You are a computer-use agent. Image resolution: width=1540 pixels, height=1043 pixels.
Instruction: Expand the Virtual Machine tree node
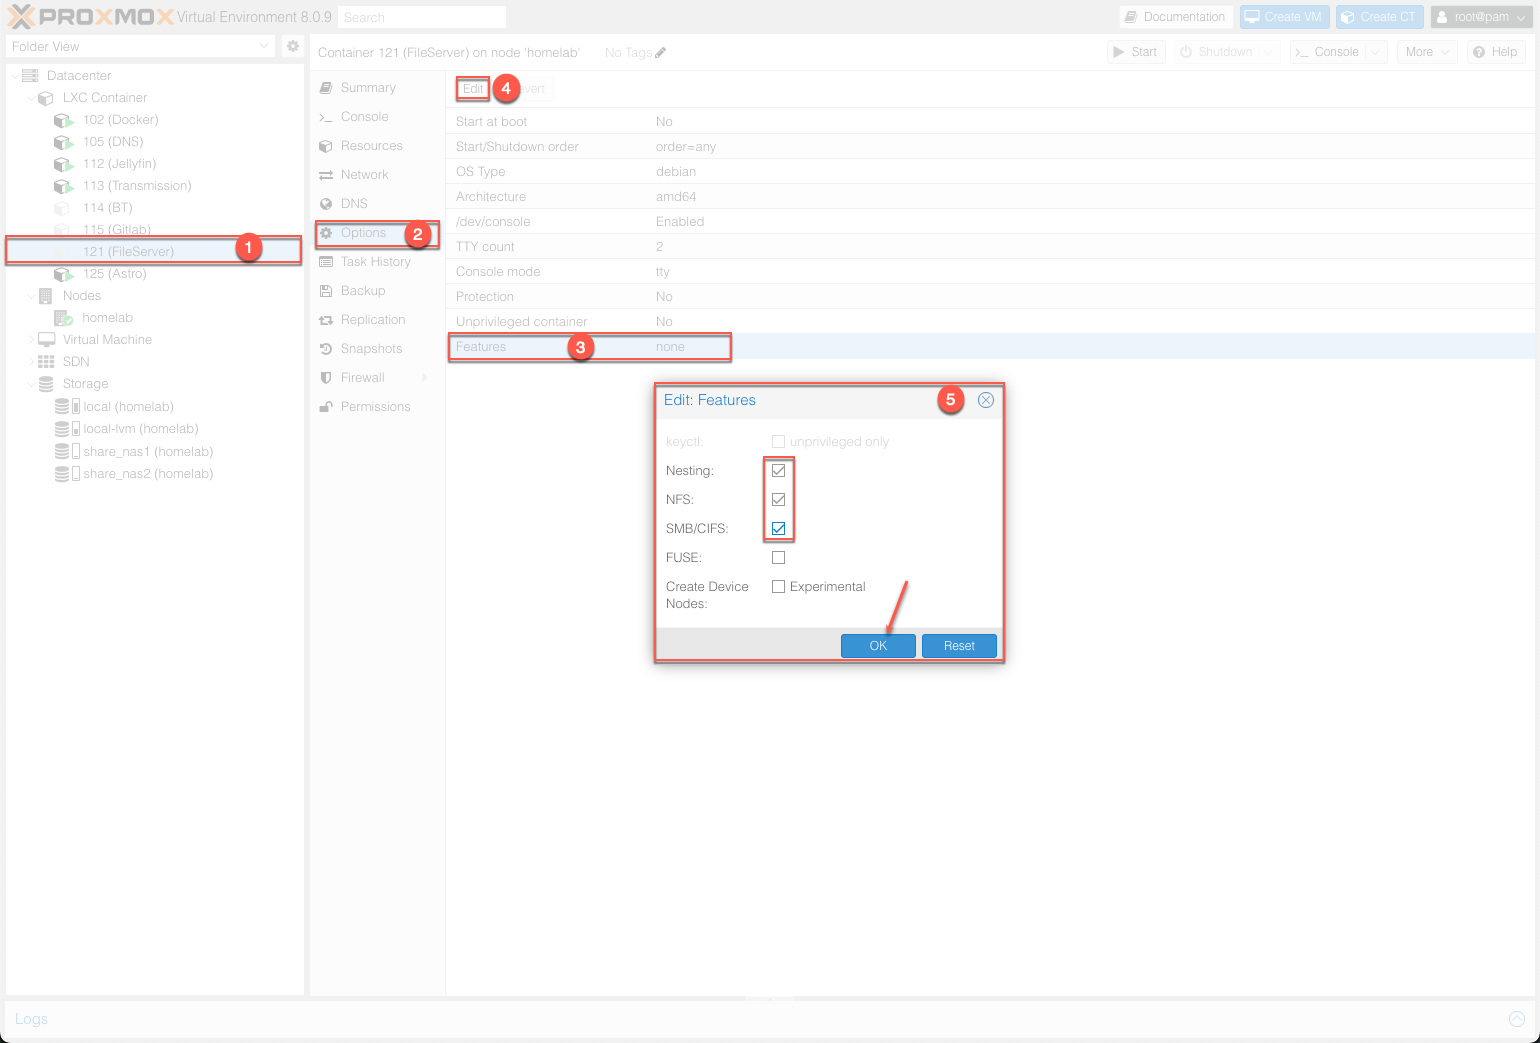[33, 339]
